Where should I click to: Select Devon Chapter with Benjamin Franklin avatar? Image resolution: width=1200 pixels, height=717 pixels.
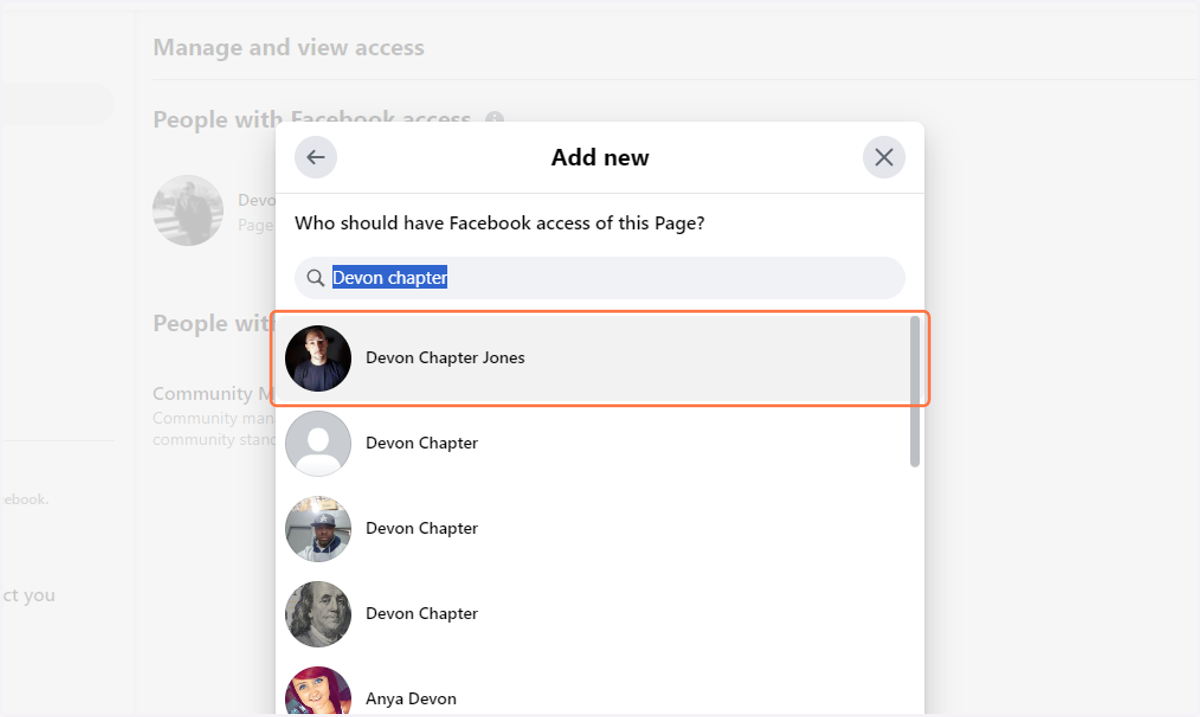pos(594,613)
